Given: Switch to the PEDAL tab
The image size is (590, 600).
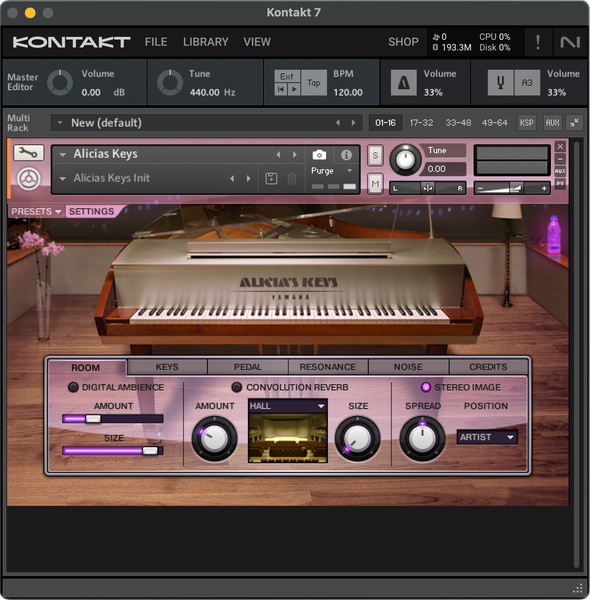Looking at the screenshot, I should (x=248, y=367).
